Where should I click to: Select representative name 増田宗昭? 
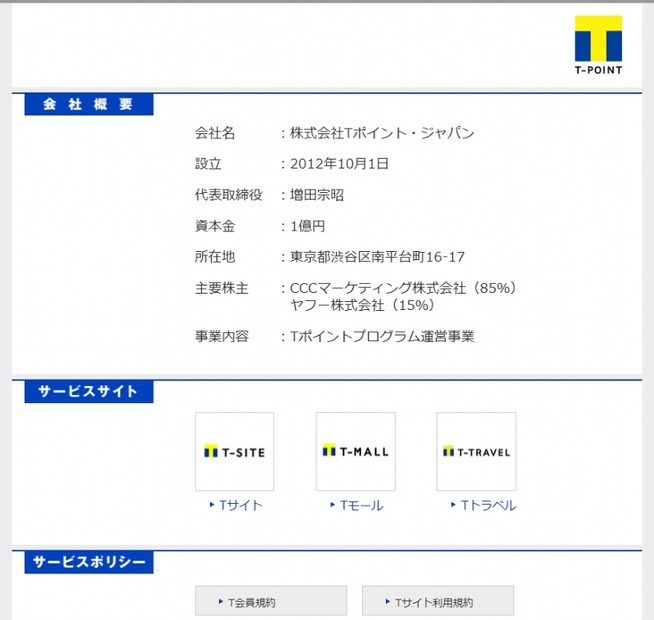coord(317,195)
